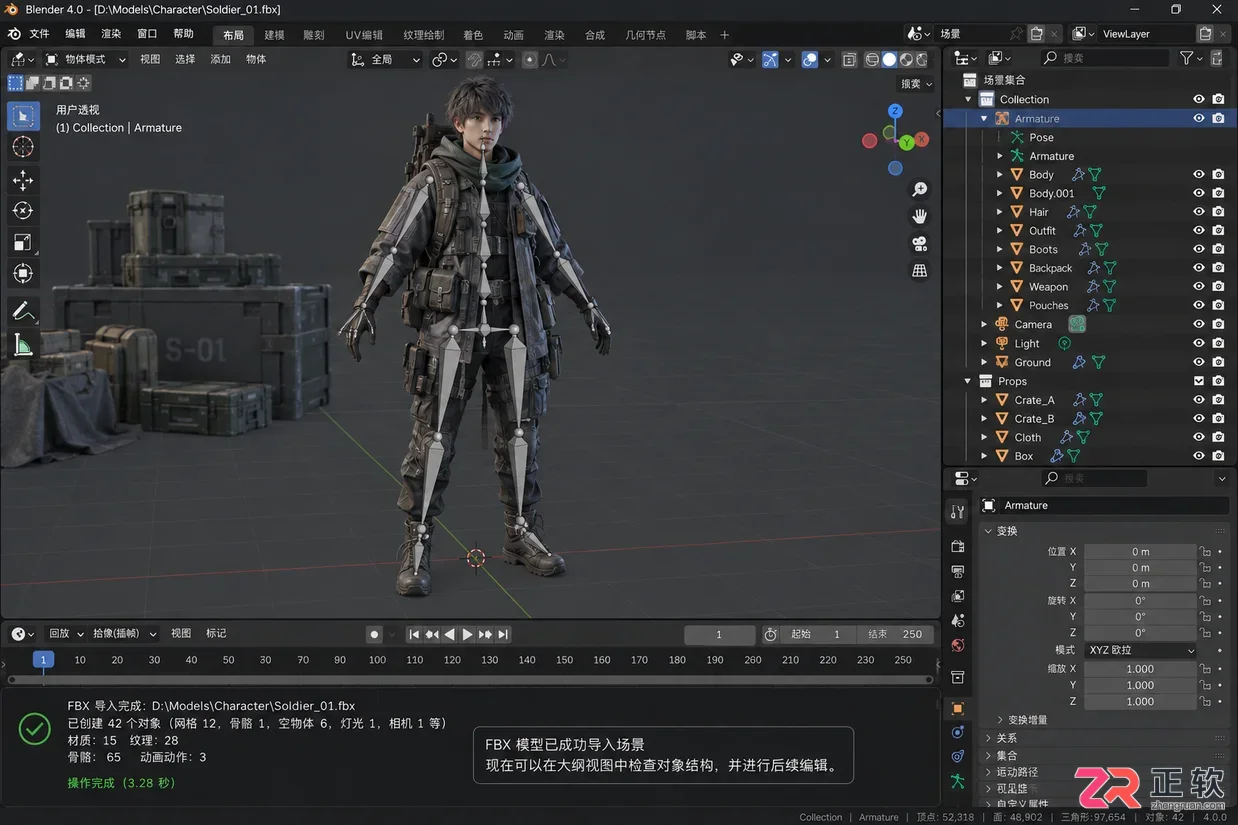Click the viewport zoom magnifier icon
1238x825 pixels.
[x=920, y=189]
